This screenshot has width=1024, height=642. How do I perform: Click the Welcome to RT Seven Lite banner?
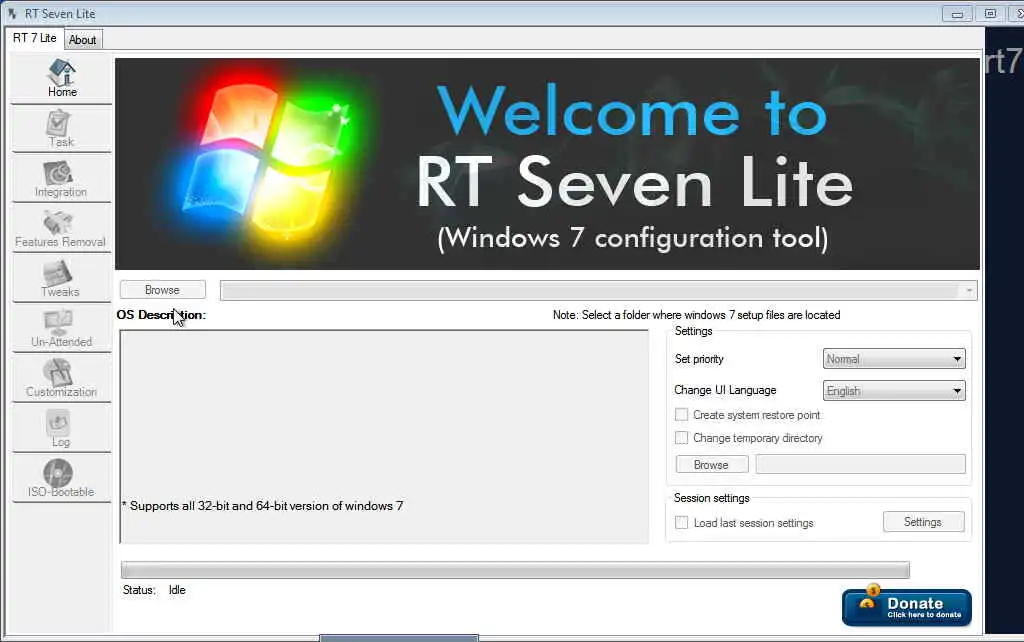[547, 164]
